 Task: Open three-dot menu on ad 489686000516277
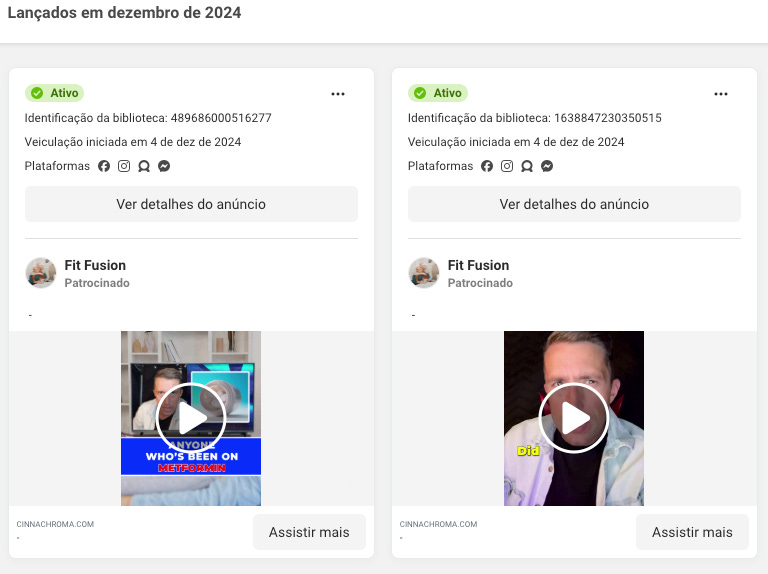coord(337,94)
